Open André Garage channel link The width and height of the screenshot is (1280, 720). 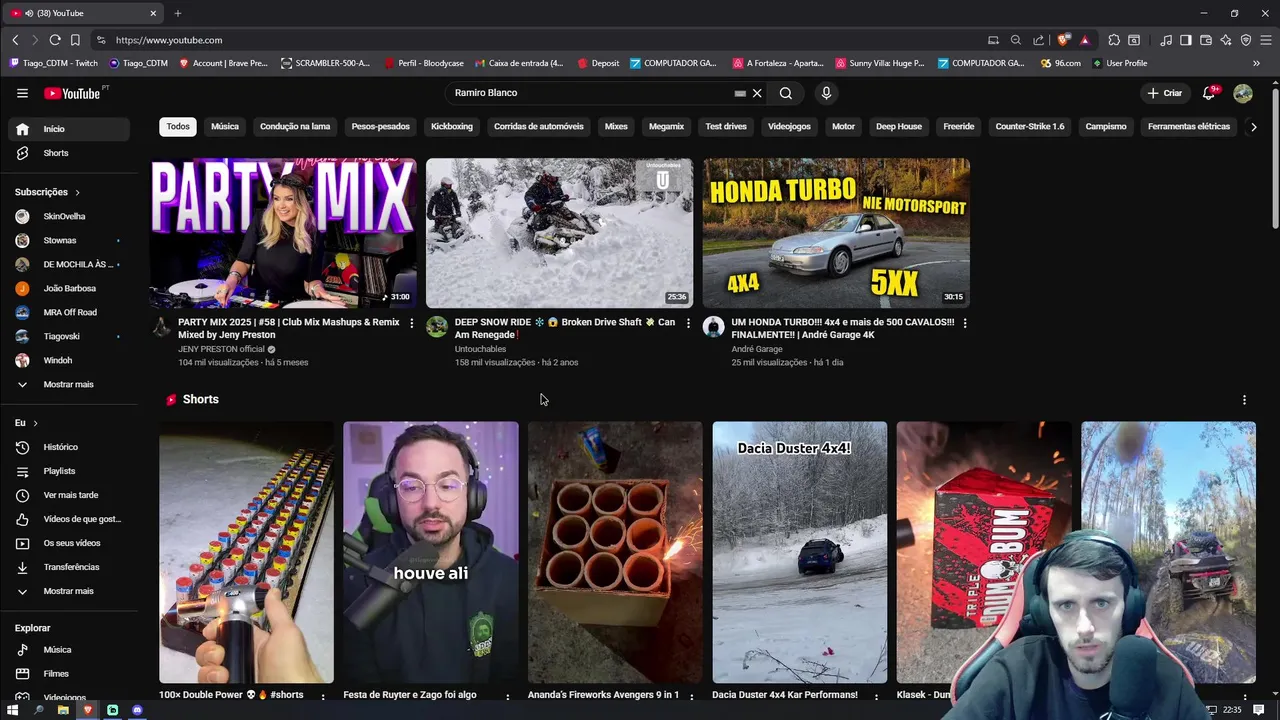click(x=757, y=349)
